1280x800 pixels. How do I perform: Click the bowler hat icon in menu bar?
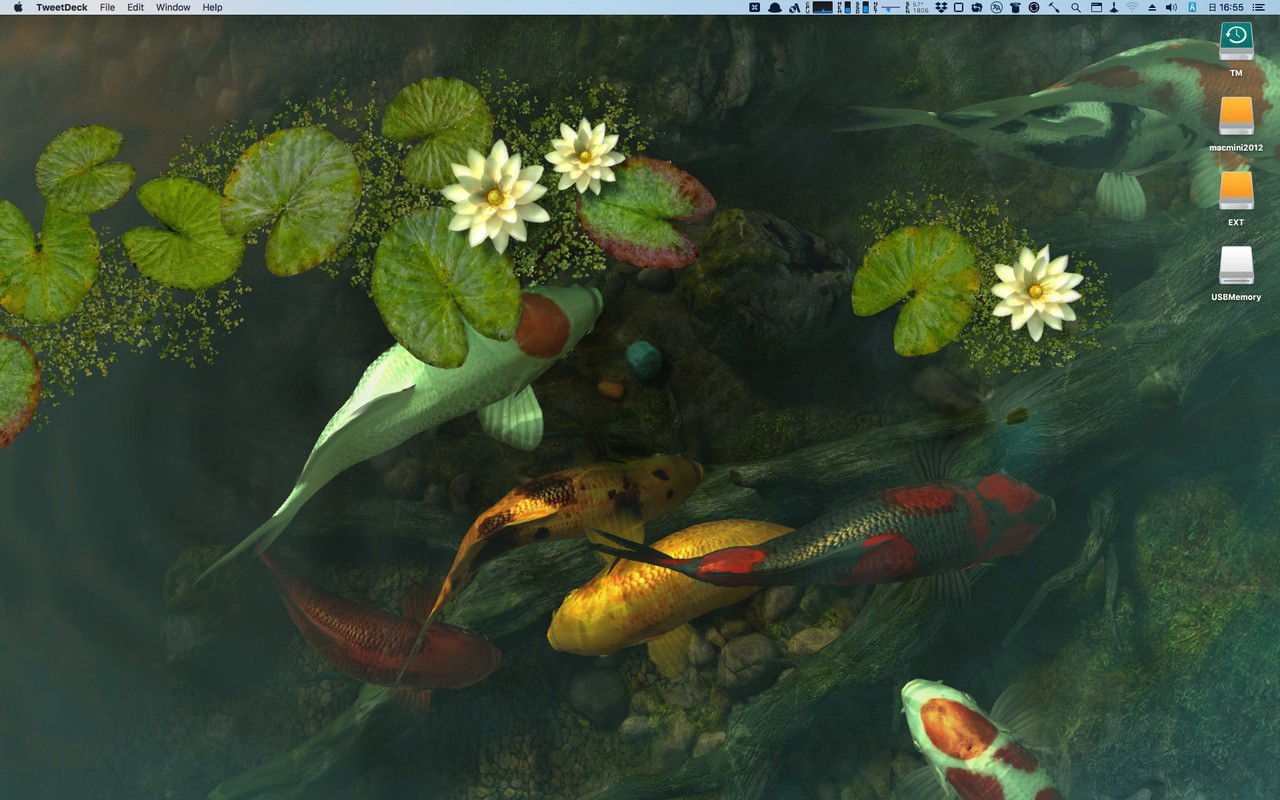coord(775,7)
